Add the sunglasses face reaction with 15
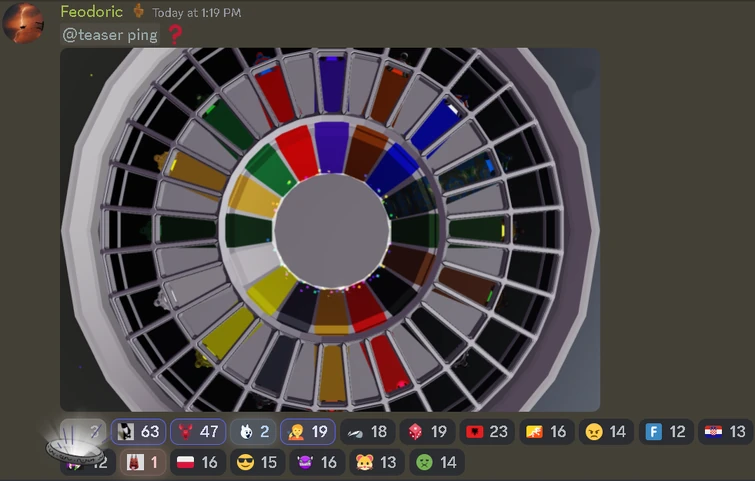 (x=258, y=462)
